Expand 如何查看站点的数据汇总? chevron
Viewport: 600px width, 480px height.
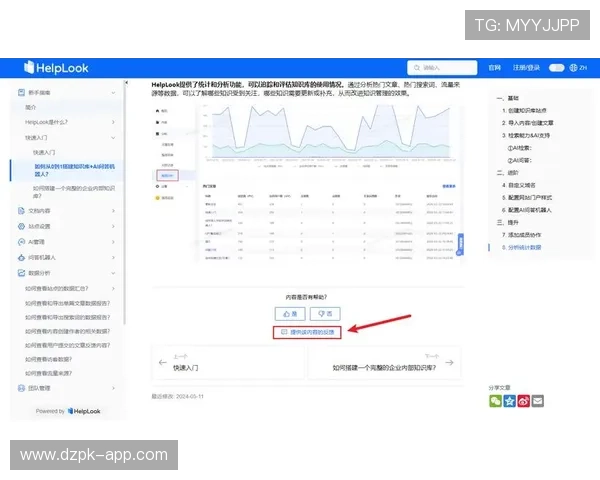(x=113, y=289)
